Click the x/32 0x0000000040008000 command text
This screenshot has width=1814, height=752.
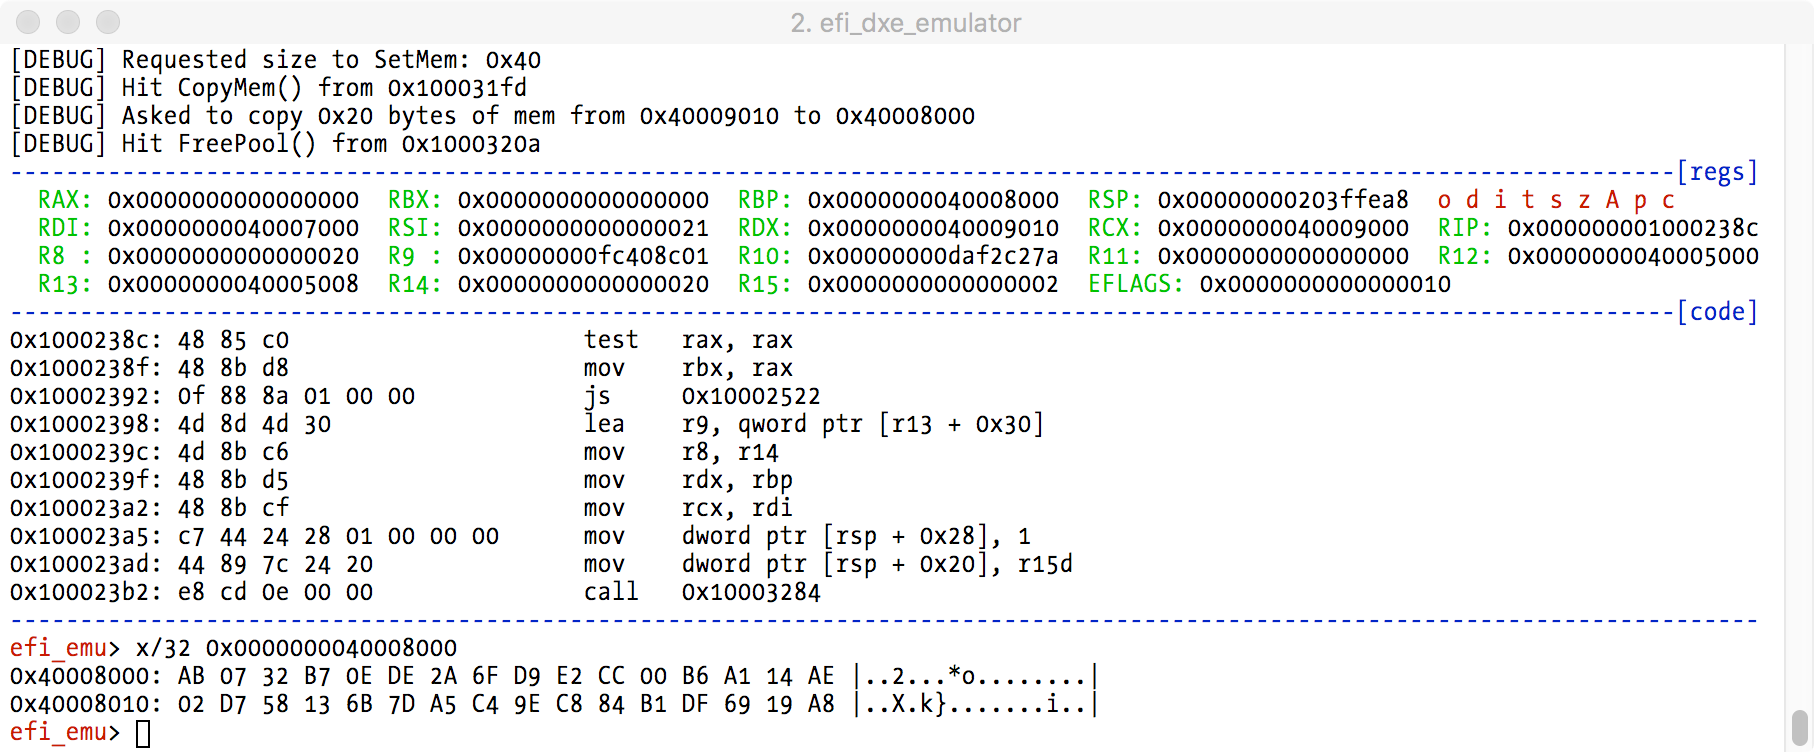[x=296, y=648]
